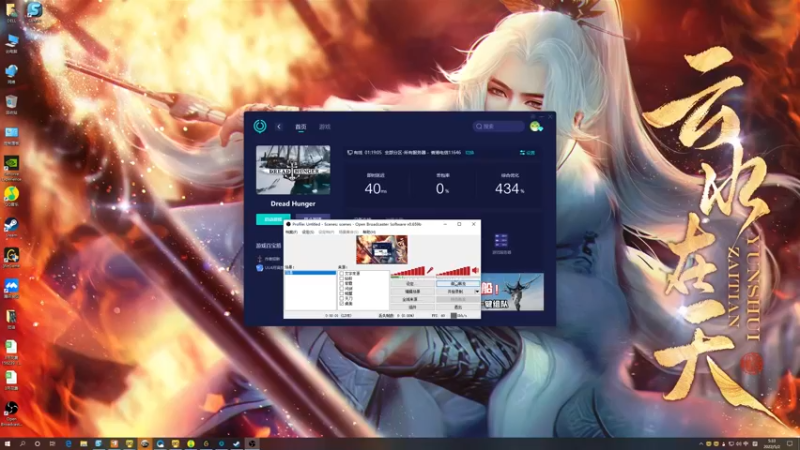Open the user avatar in the accelerator
This screenshot has height=450, width=800.
535,126
